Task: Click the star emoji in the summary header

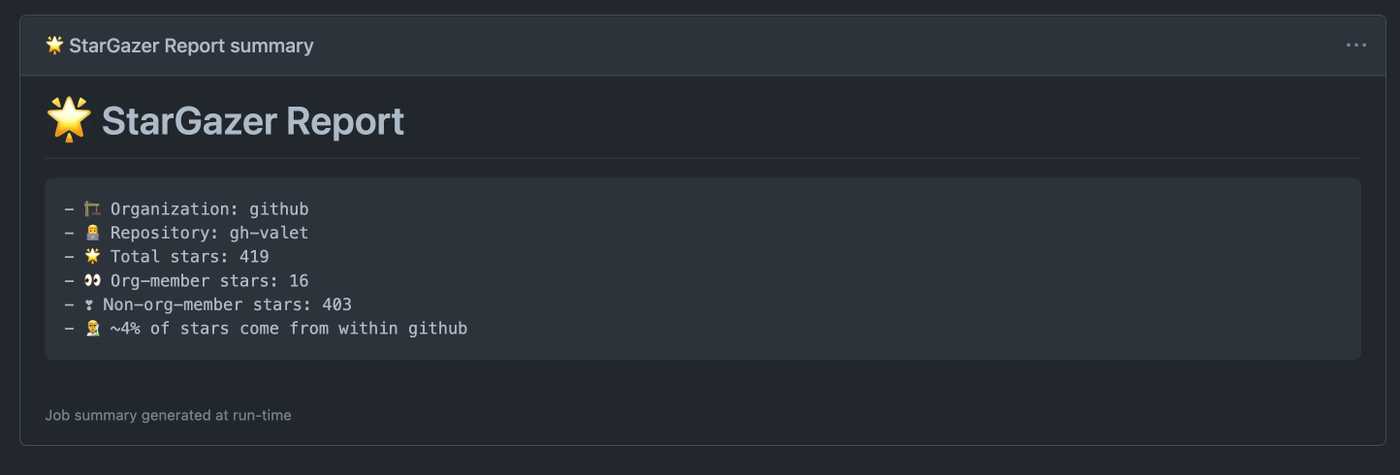Action: point(55,45)
